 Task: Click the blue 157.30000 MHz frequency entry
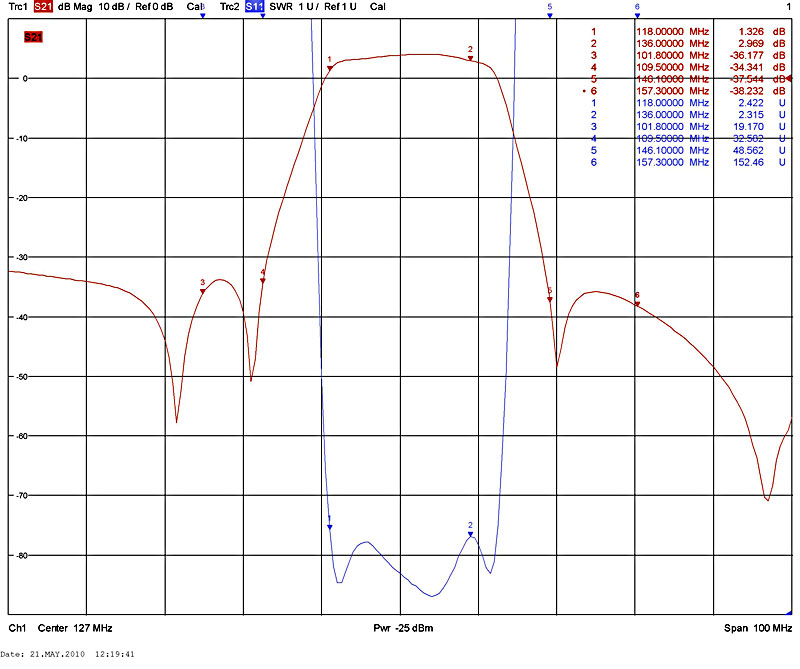point(672,162)
